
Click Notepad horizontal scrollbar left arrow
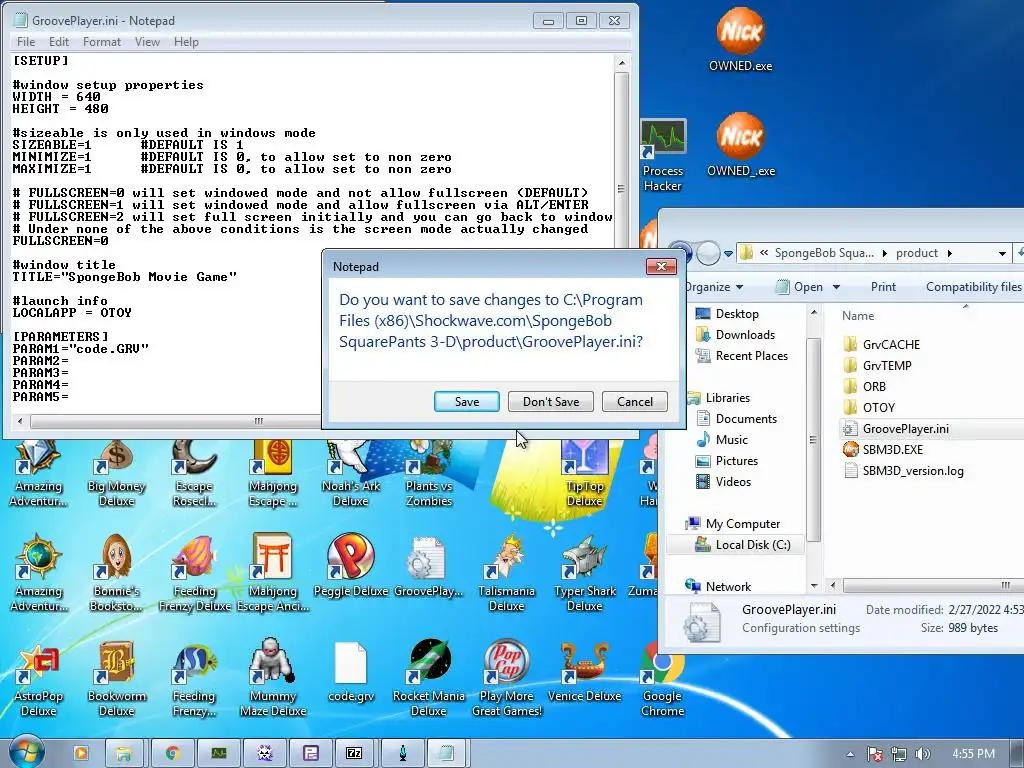coord(20,421)
